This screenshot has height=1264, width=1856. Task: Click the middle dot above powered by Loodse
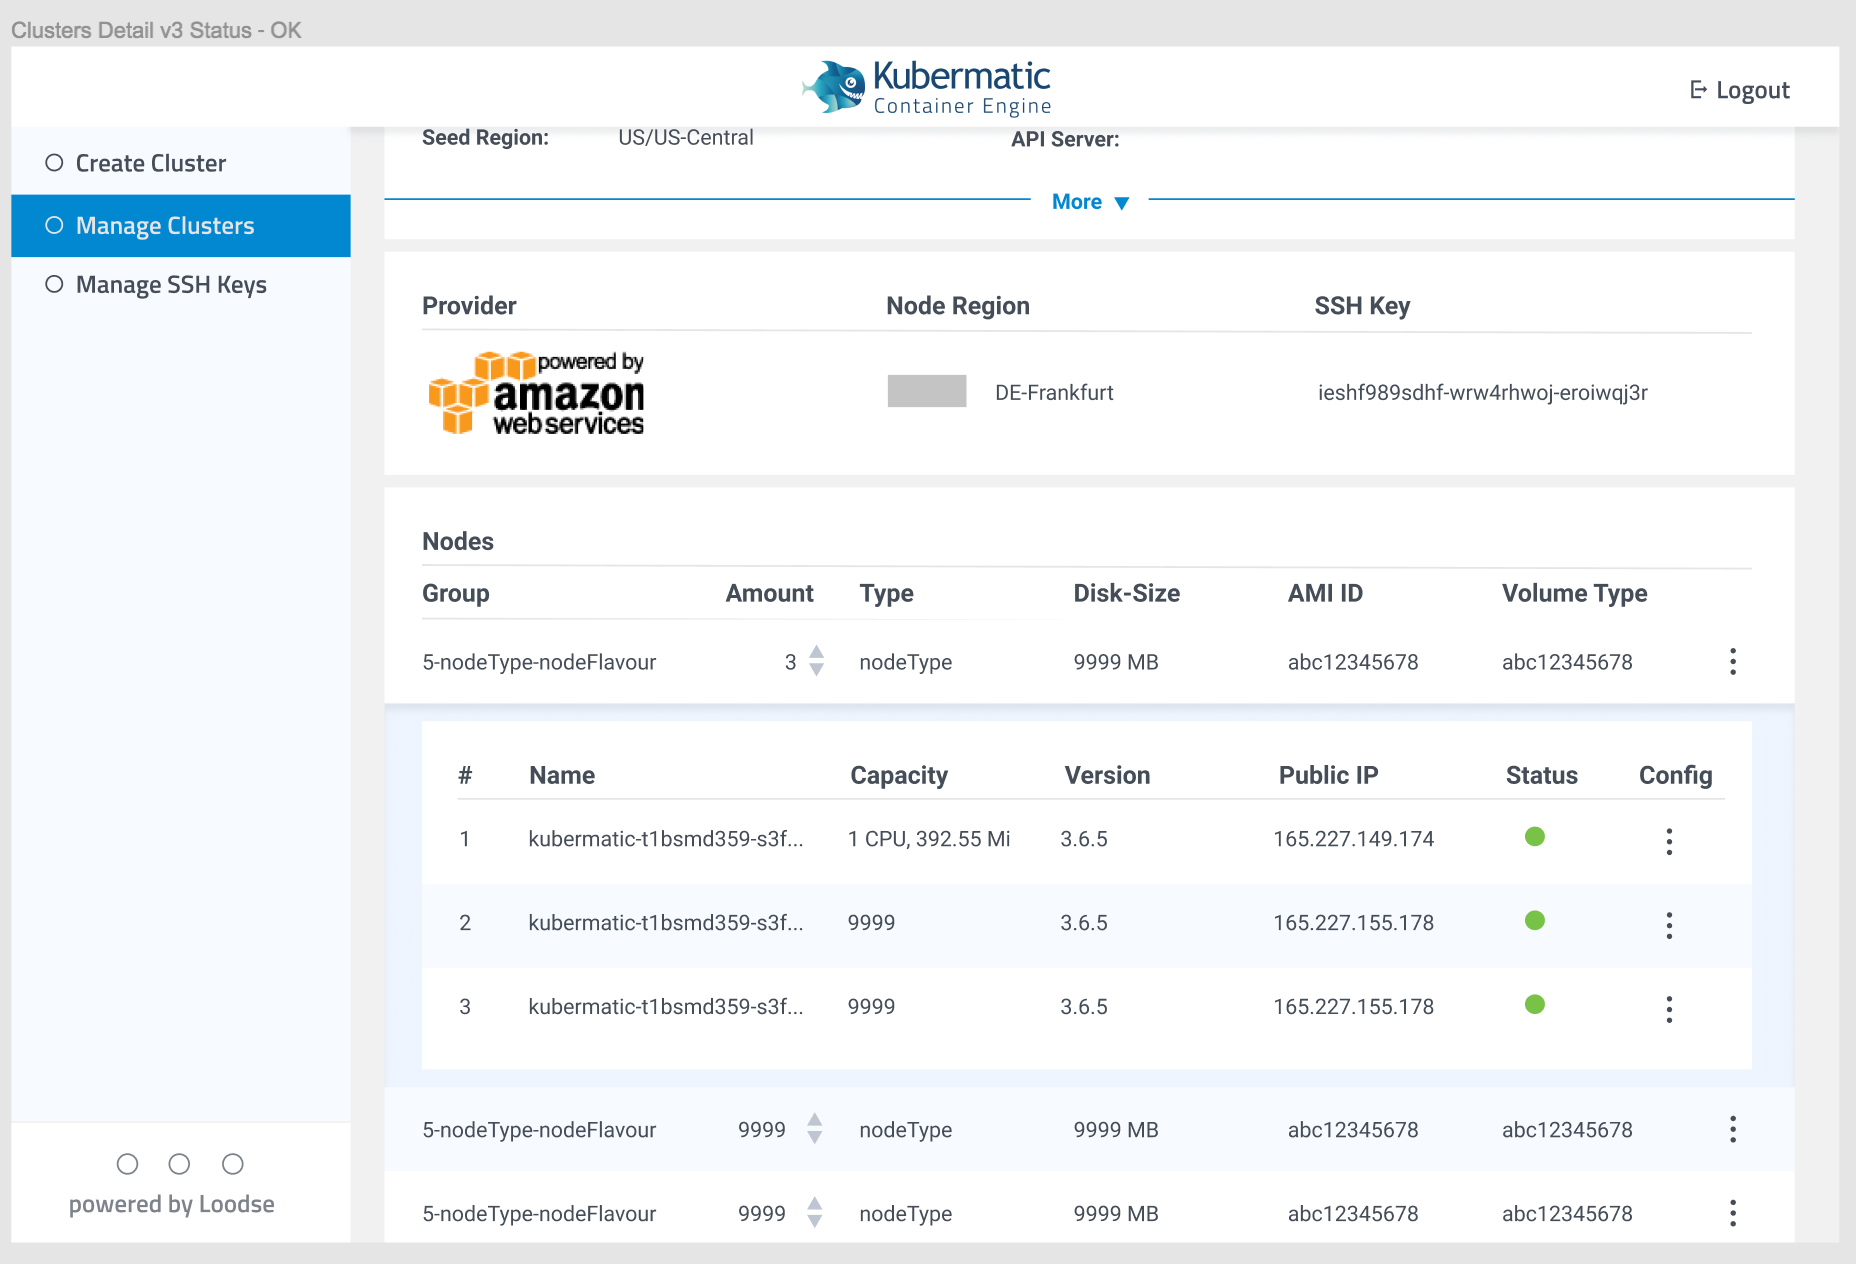coord(180,1163)
